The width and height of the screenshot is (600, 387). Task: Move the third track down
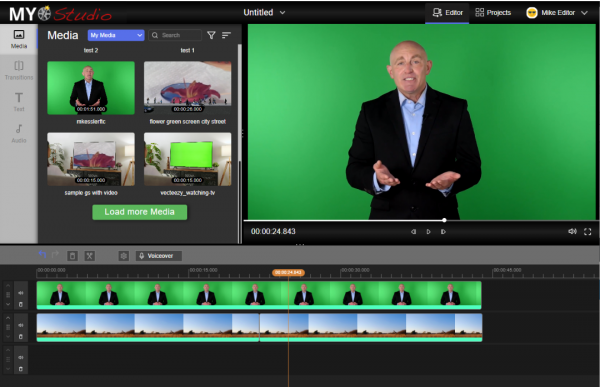[x=8, y=369]
